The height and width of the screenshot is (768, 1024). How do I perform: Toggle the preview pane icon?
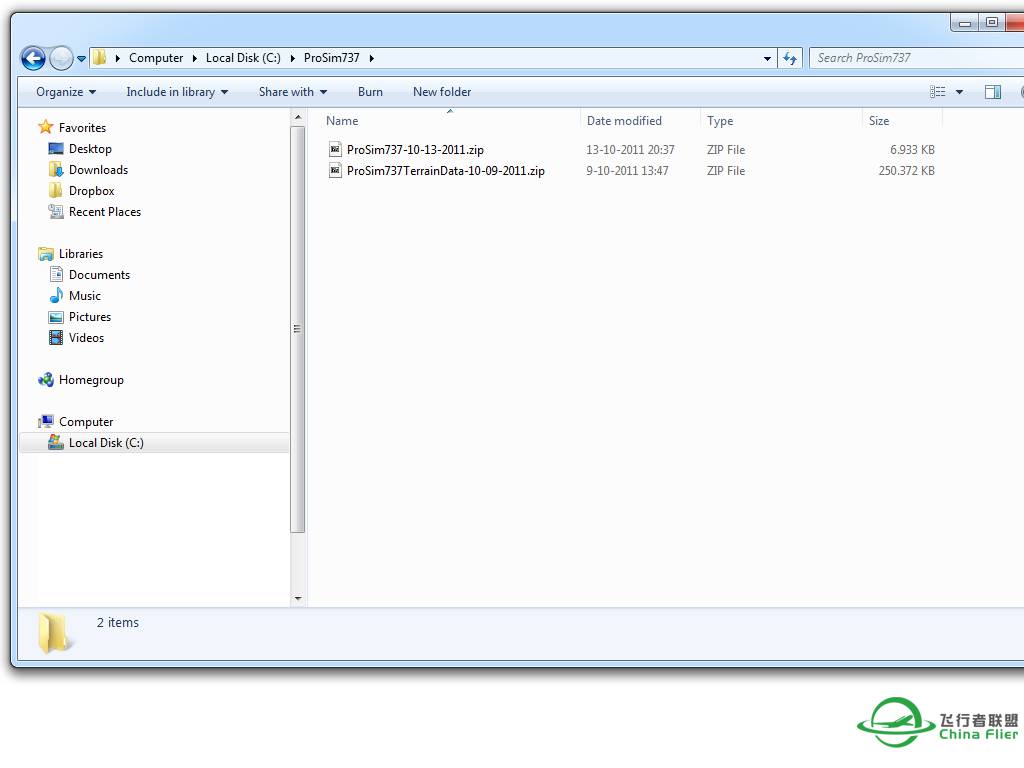(992, 92)
